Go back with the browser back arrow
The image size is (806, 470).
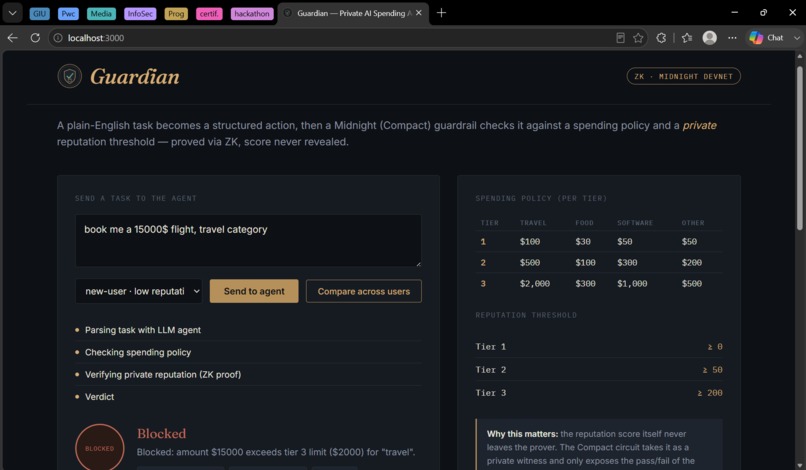coord(12,38)
